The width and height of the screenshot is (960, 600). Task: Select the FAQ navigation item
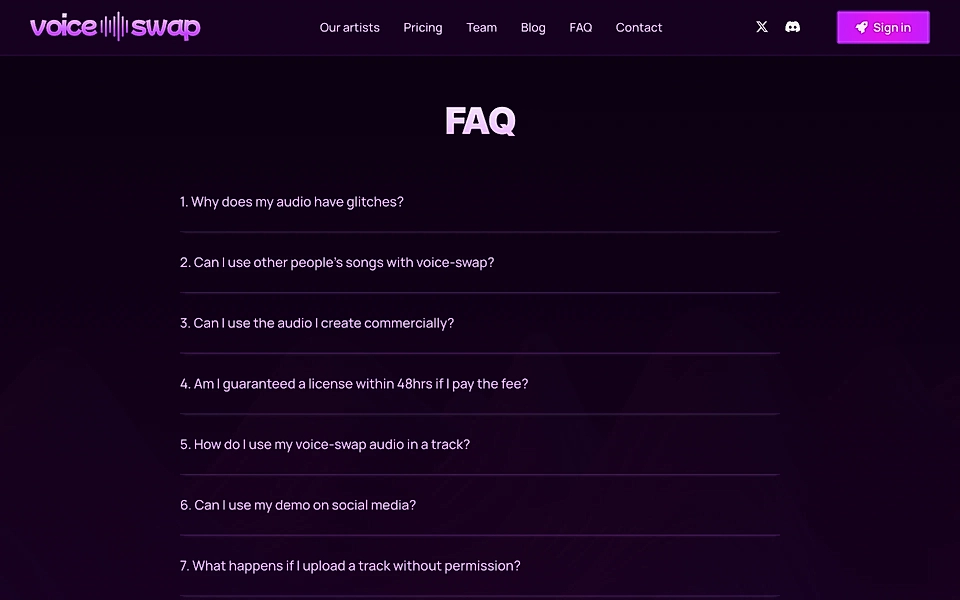[580, 28]
